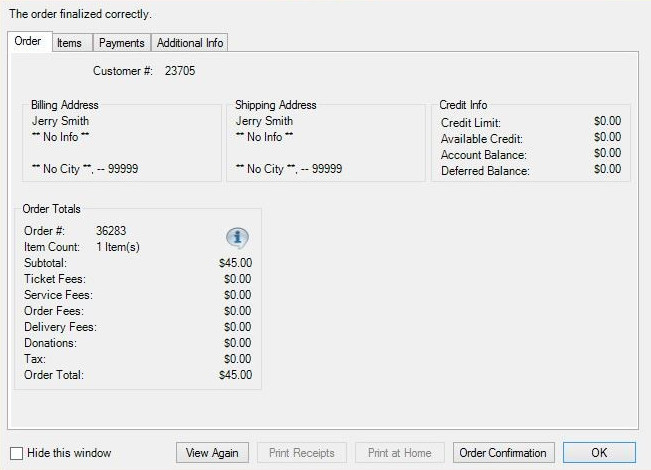The height and width of the screenshot is (470, 651).
Task: Click customer number 23705
Action: 180,71
